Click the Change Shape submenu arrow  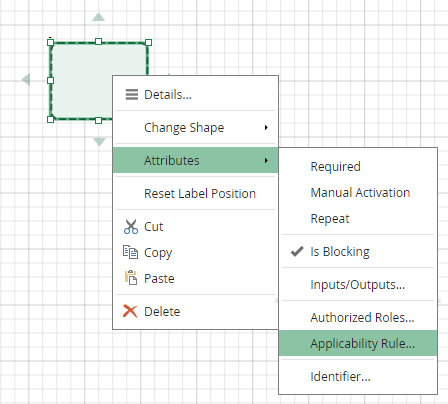tap(266, 128)
